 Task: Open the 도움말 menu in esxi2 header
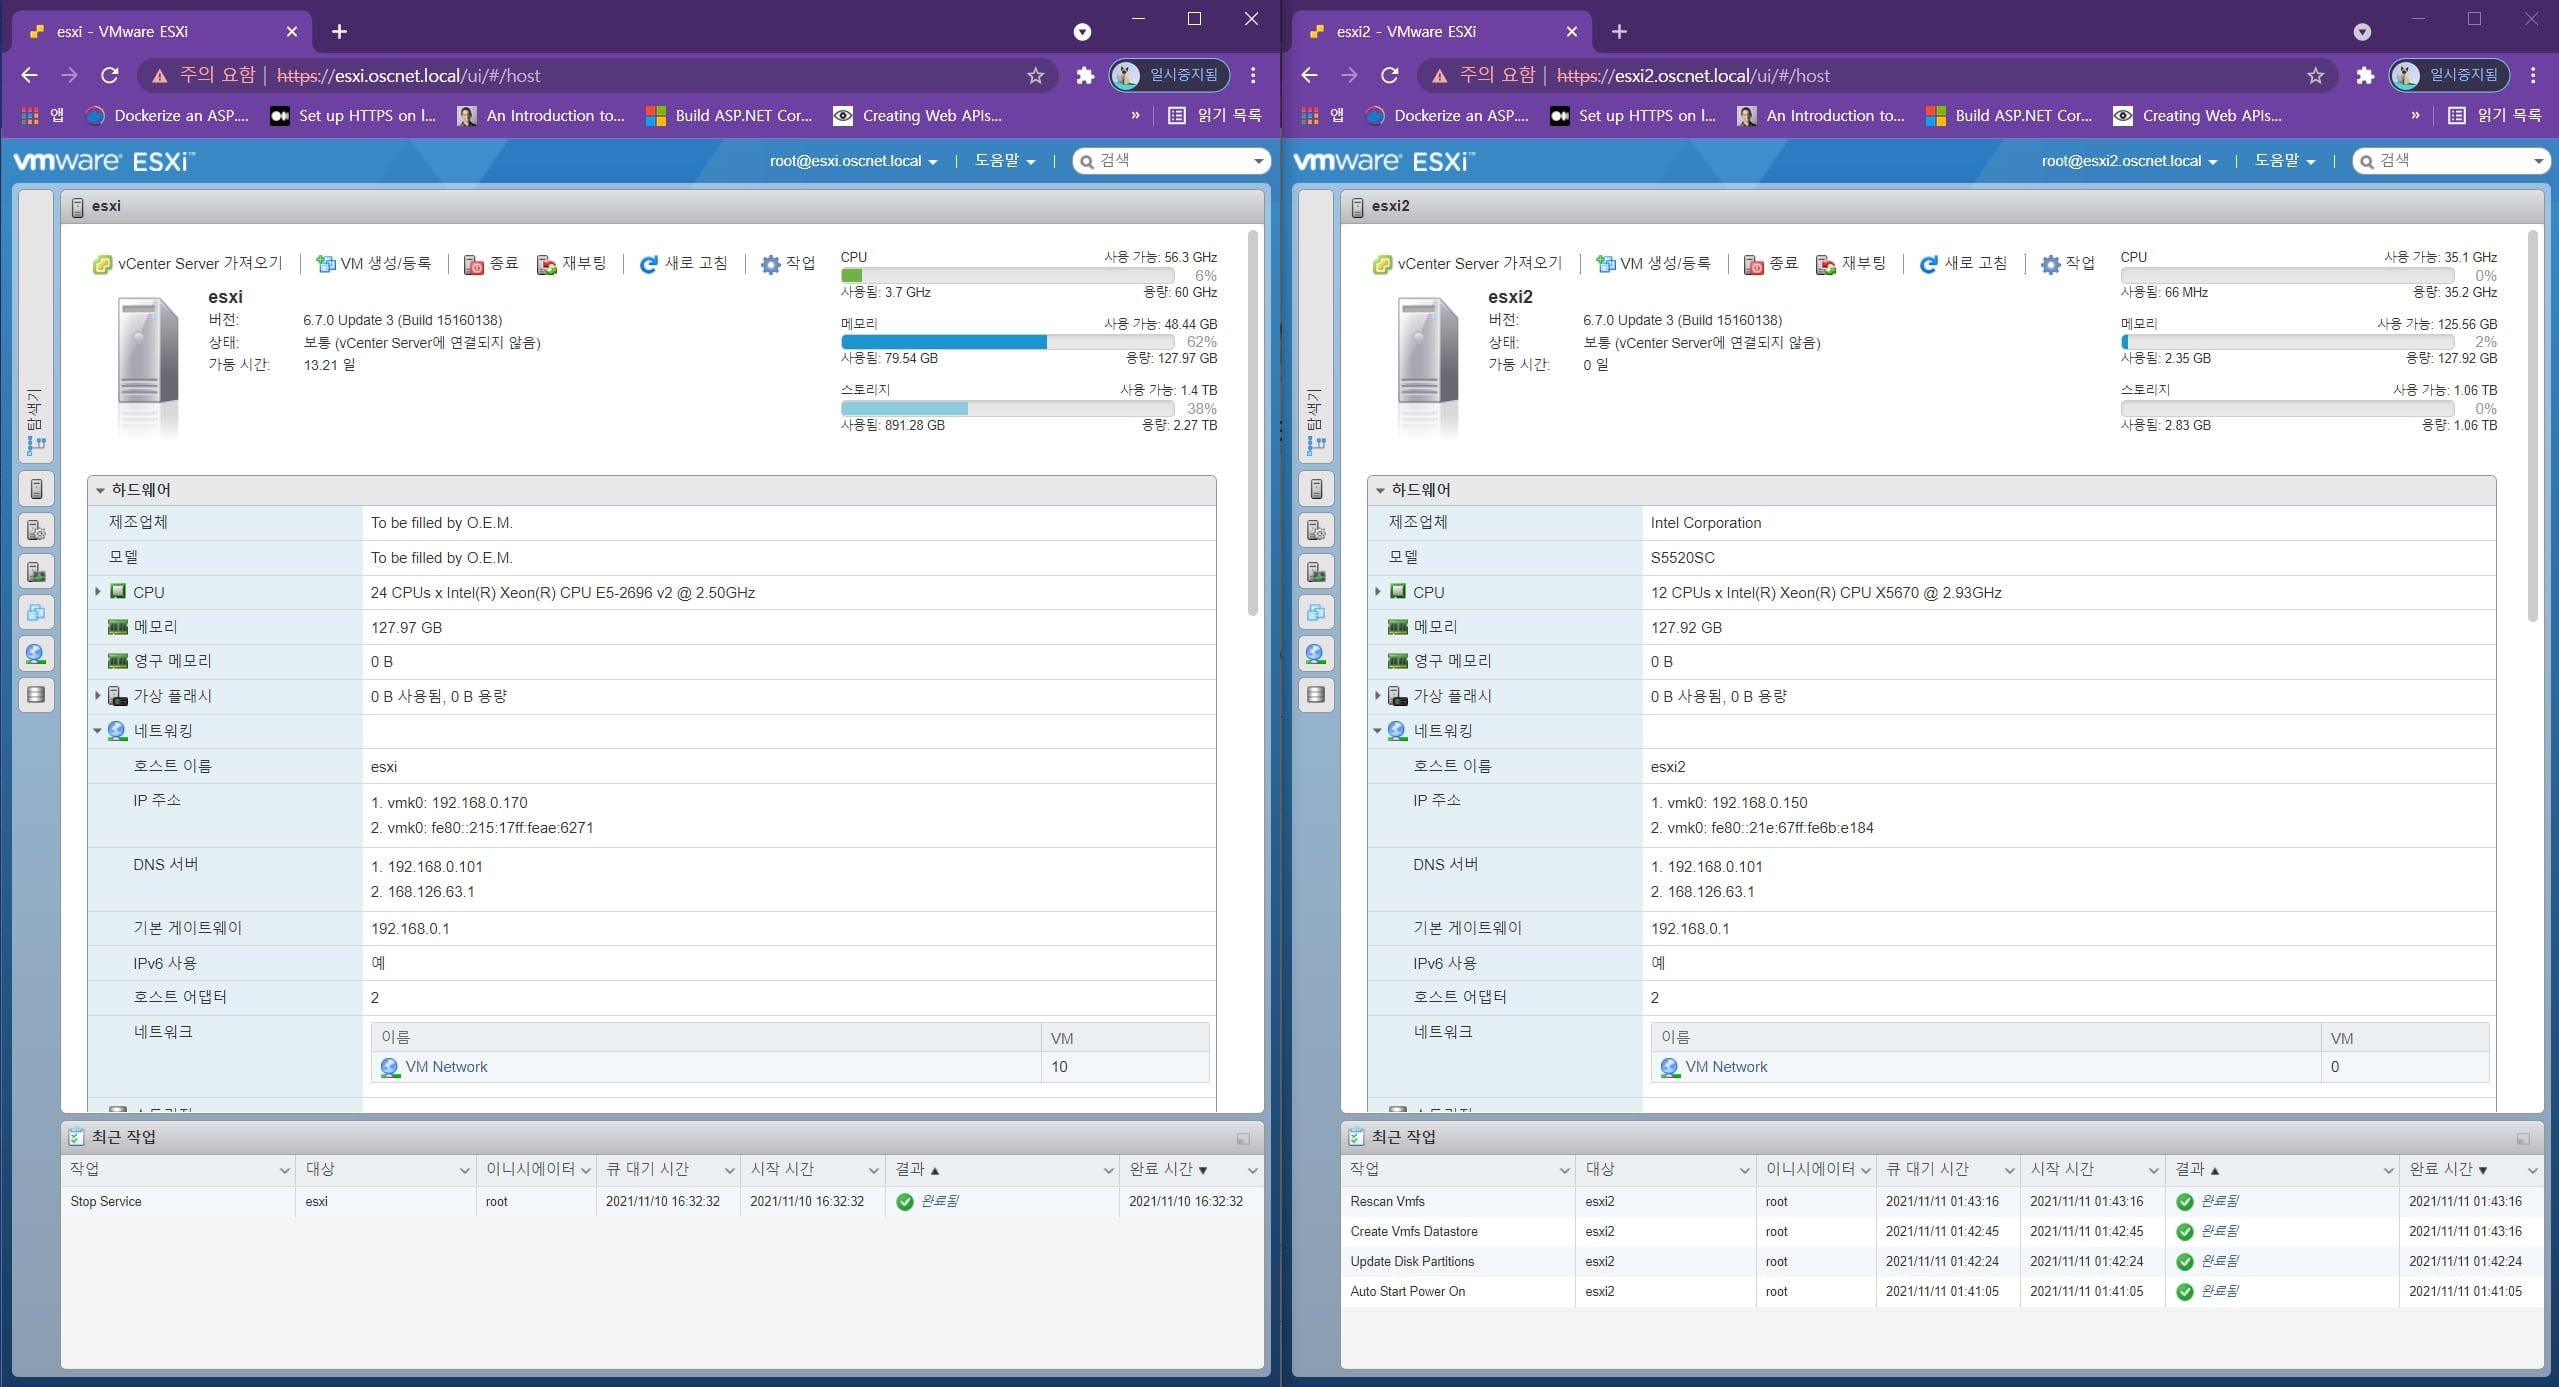(x=2284, y=161)
